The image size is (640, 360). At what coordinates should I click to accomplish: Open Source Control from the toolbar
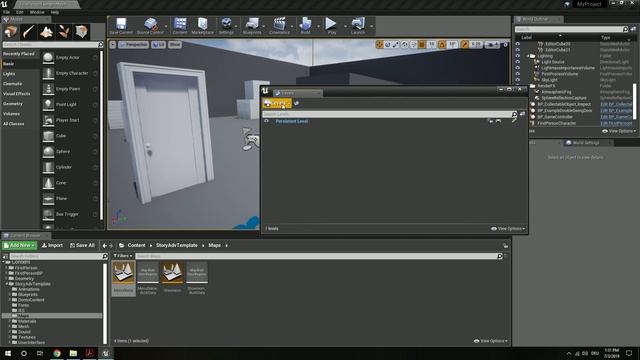[x=150, y=26]
